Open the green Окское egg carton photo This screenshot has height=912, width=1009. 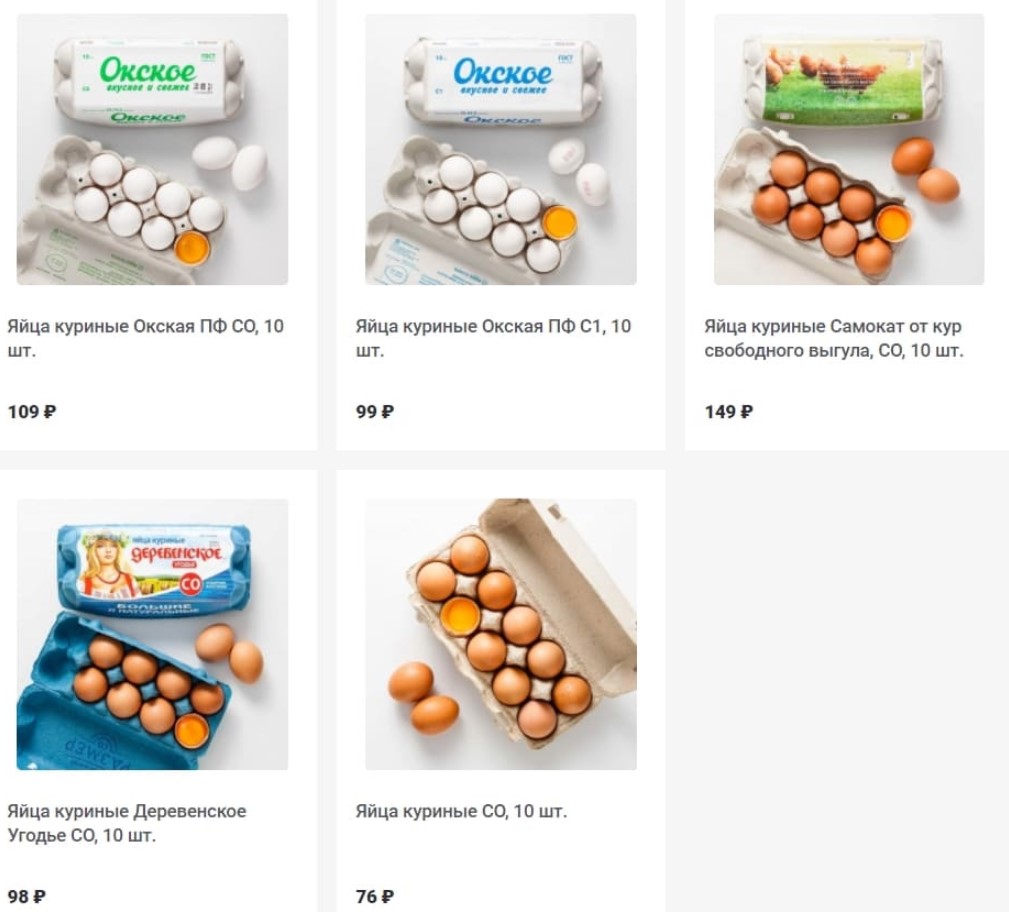pyautogui.click(x=153, y=149)
